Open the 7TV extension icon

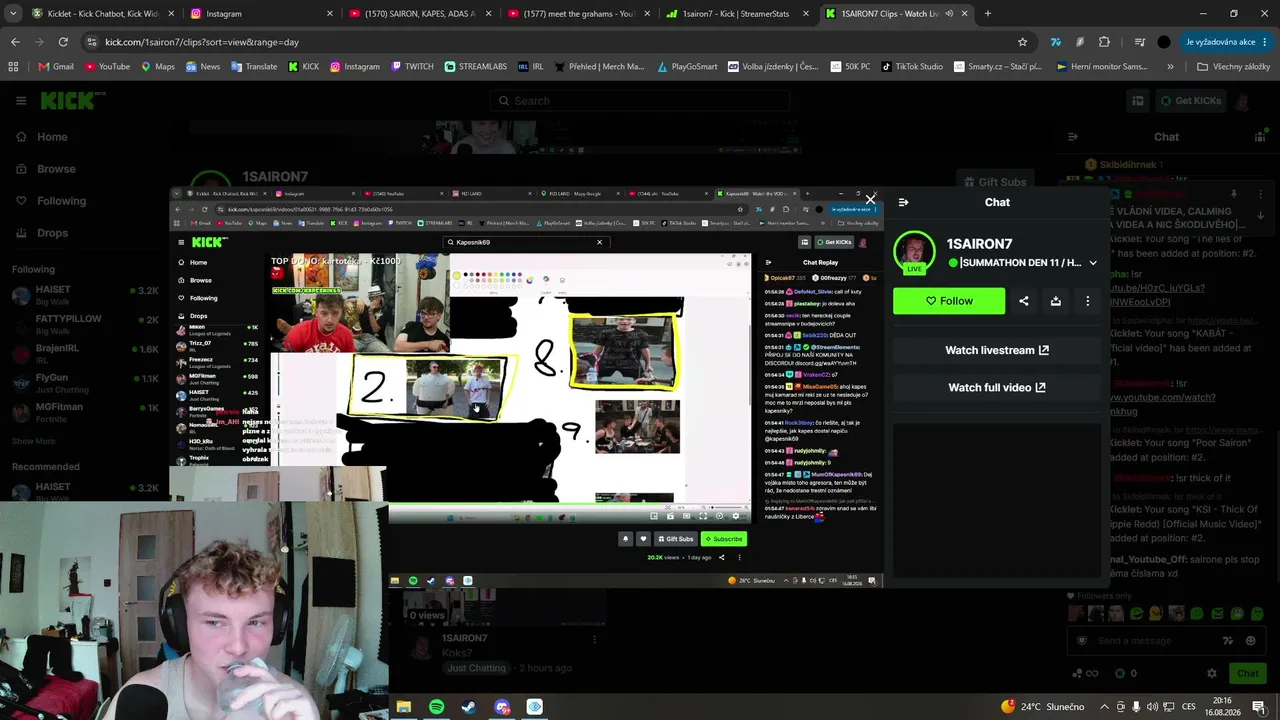[1055, 42]
